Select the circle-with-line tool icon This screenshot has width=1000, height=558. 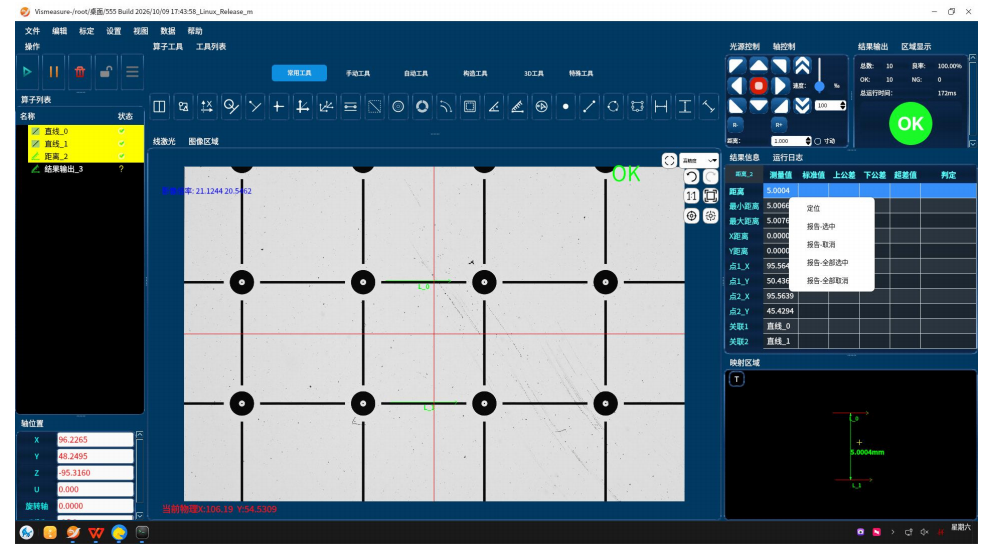tap(231, 106)
